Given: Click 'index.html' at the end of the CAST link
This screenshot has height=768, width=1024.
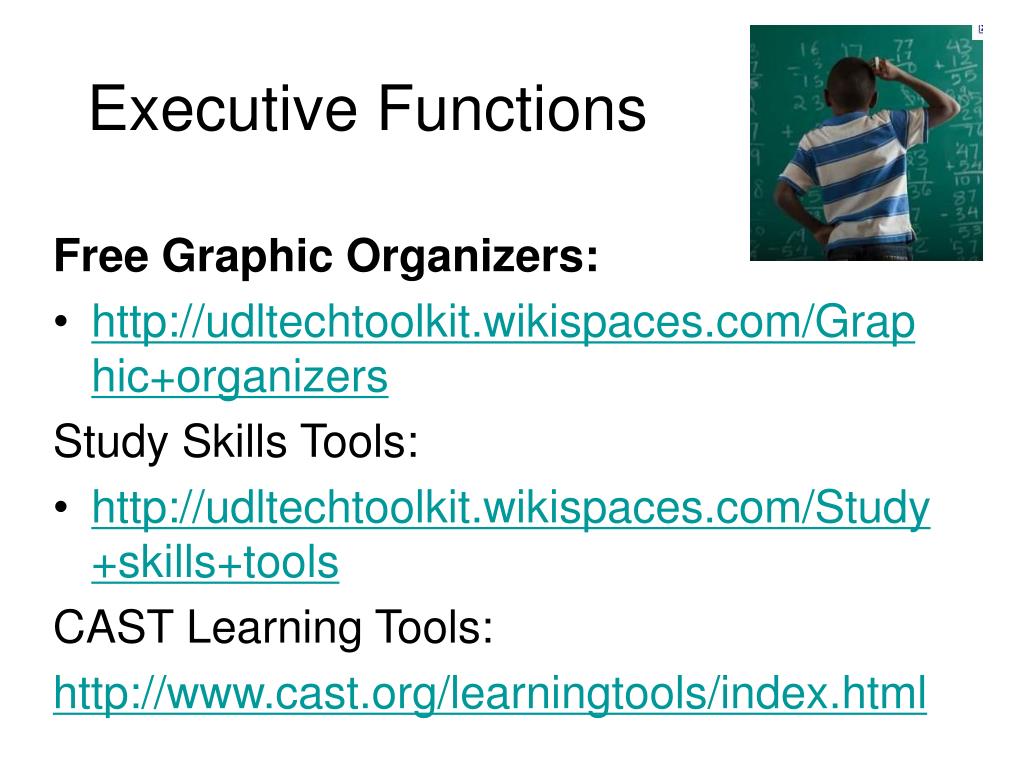Looking at the screenshot, I should 823,694.
